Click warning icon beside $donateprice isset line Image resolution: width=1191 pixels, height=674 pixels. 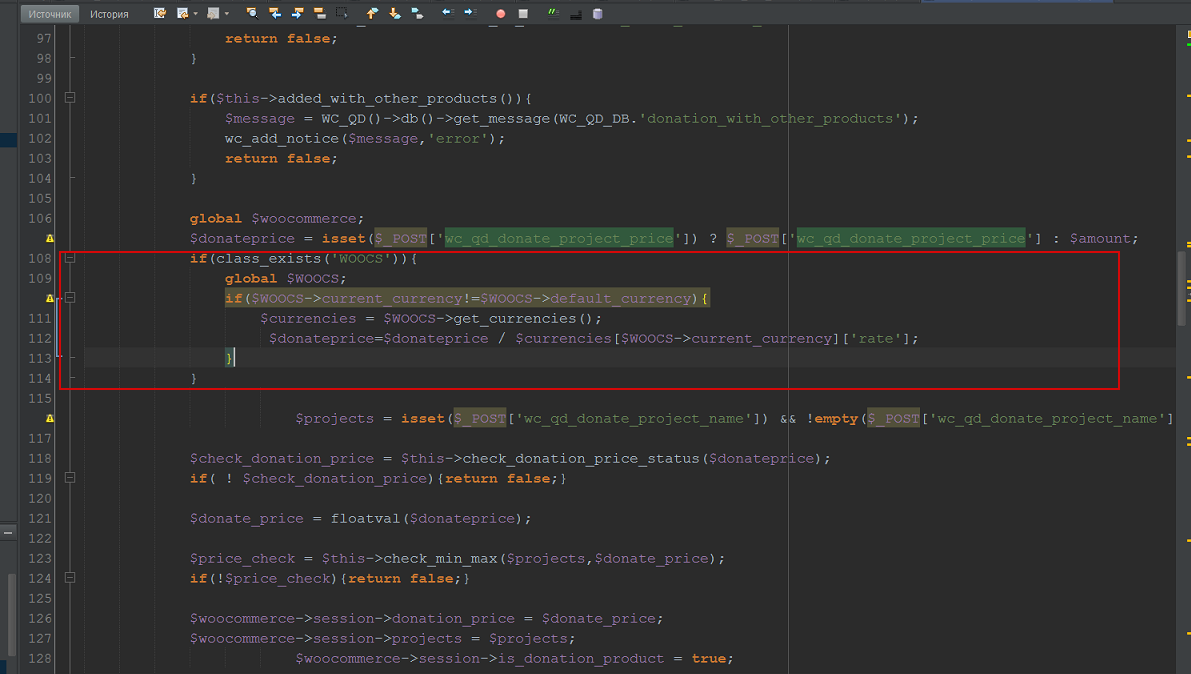pos(49,239)
